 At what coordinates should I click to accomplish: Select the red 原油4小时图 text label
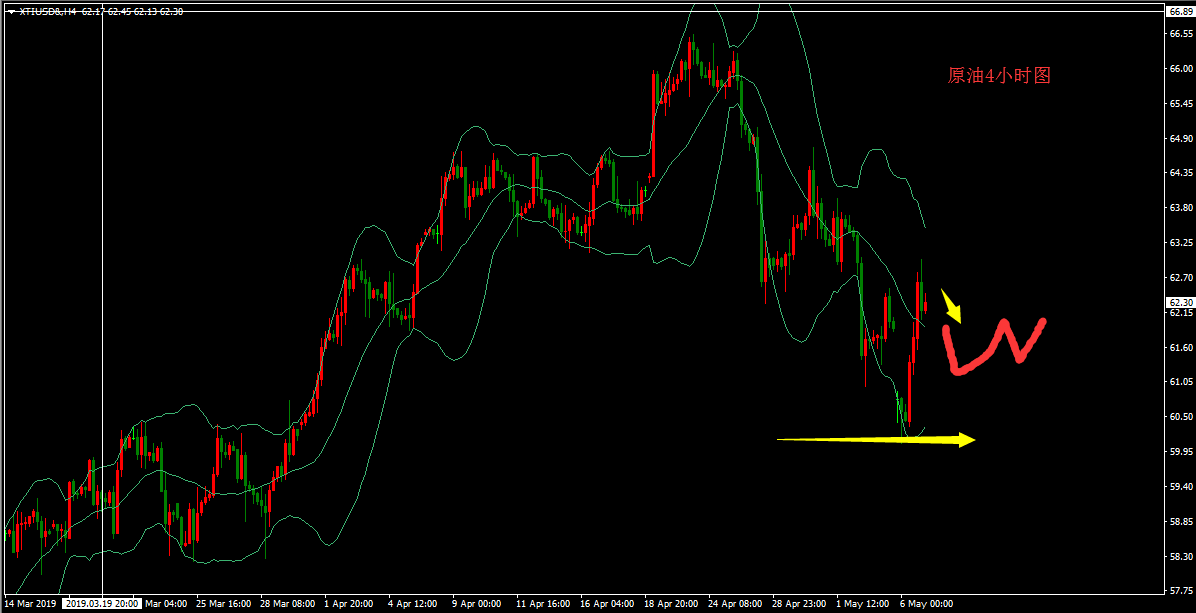998,76
